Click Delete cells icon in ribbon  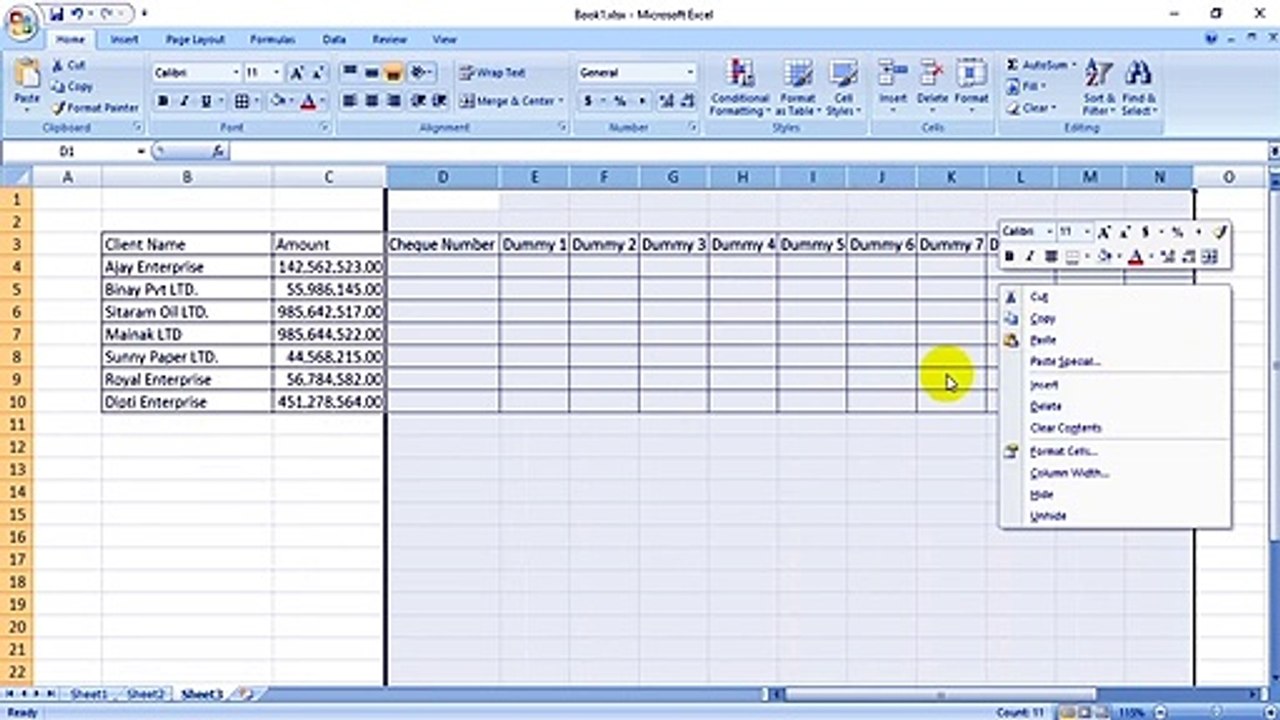pyautogui.click(x=932, y=74)
